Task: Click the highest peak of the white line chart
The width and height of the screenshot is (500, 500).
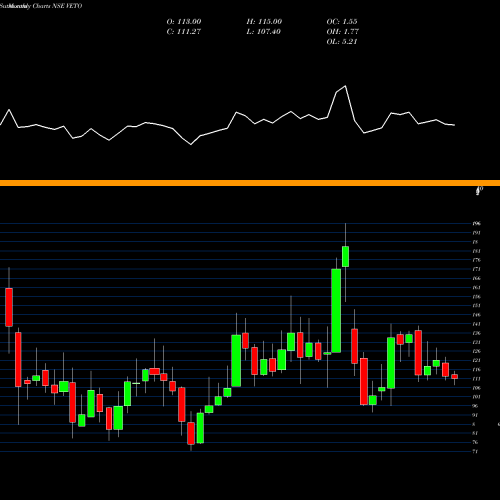Action: (345, 86)
